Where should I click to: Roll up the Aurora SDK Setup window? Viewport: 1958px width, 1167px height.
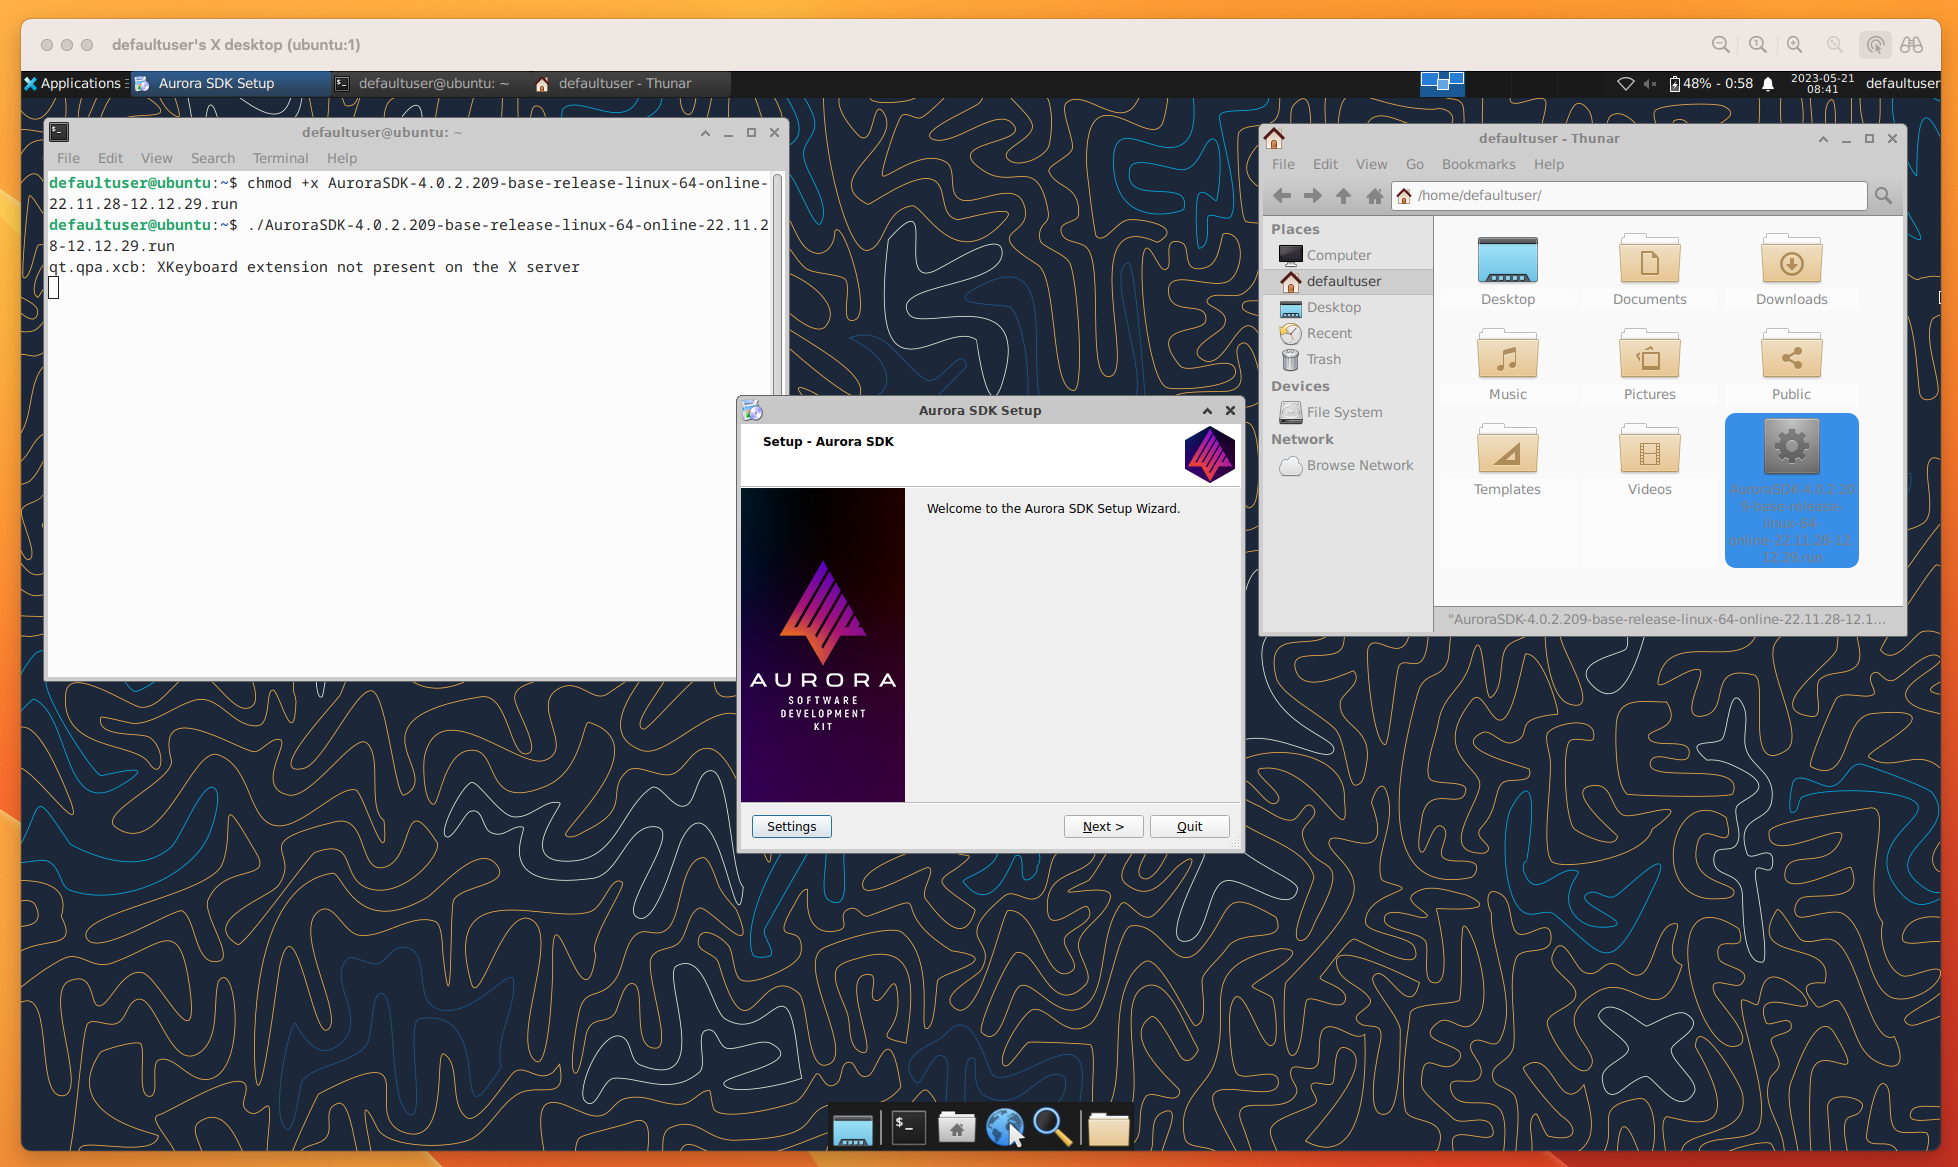pos(1207,411)
